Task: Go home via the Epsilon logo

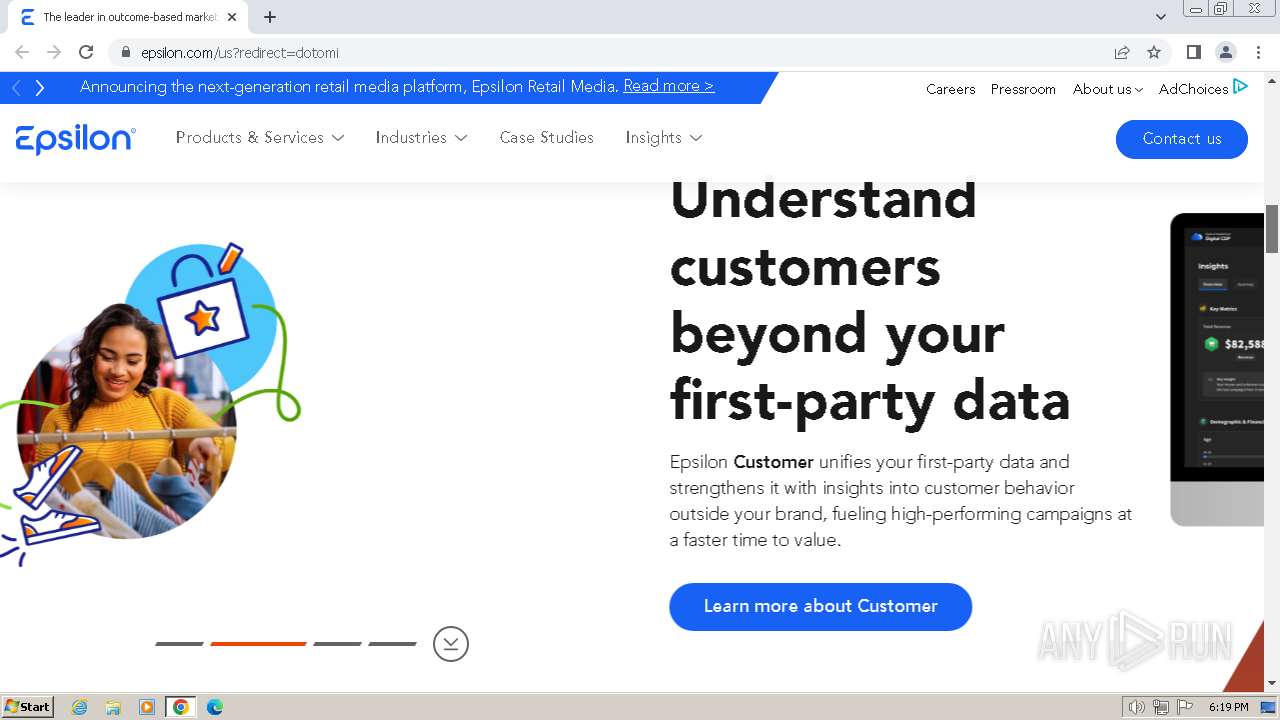Action: coord(76,139)
